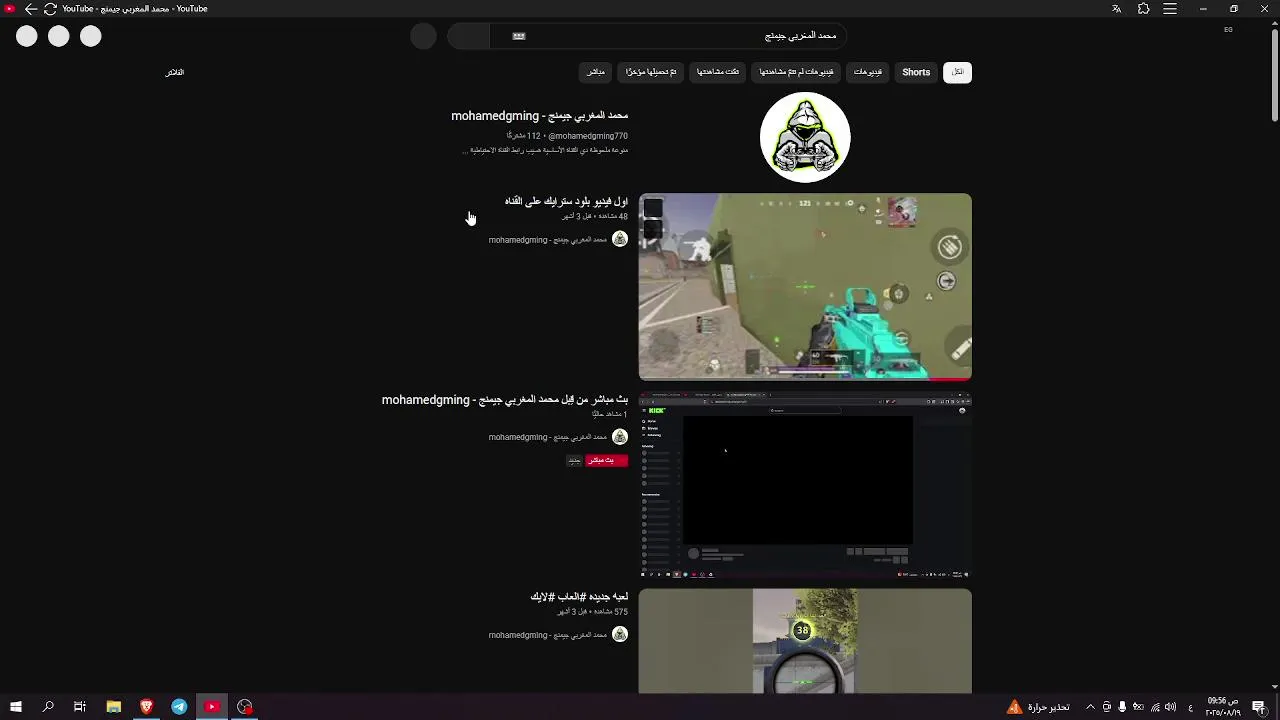Click the @mohamedgming770 handle text
The width and height of the screenshot is (1280, 720).
tap(588, 136)
